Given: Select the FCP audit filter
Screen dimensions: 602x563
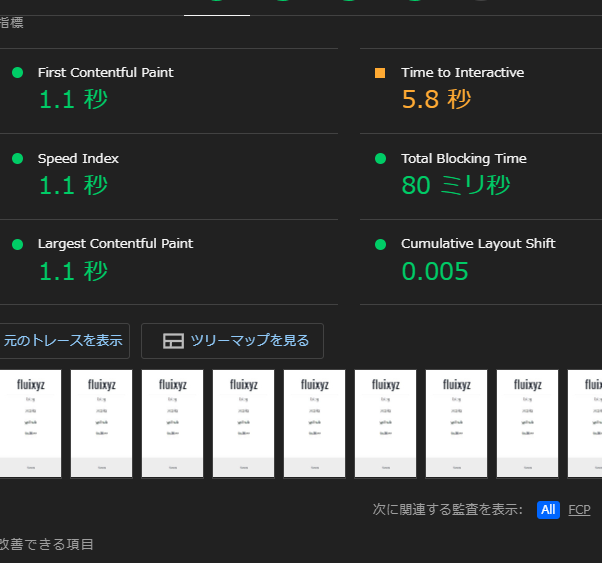Looking at the screenshot, I should point(579,510).
